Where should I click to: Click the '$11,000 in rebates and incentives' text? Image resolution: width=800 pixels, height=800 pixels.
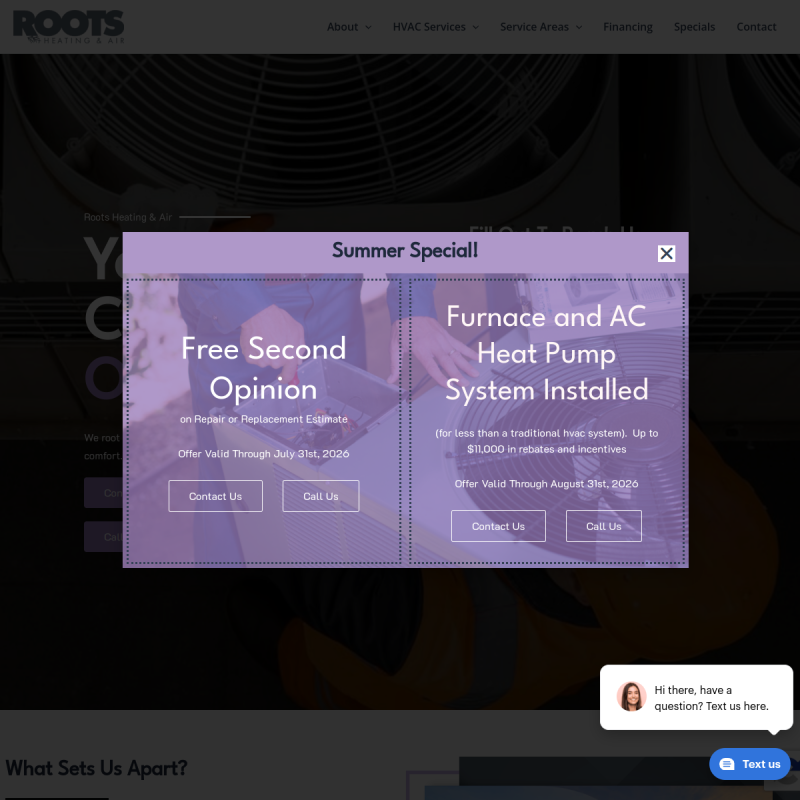546,449
